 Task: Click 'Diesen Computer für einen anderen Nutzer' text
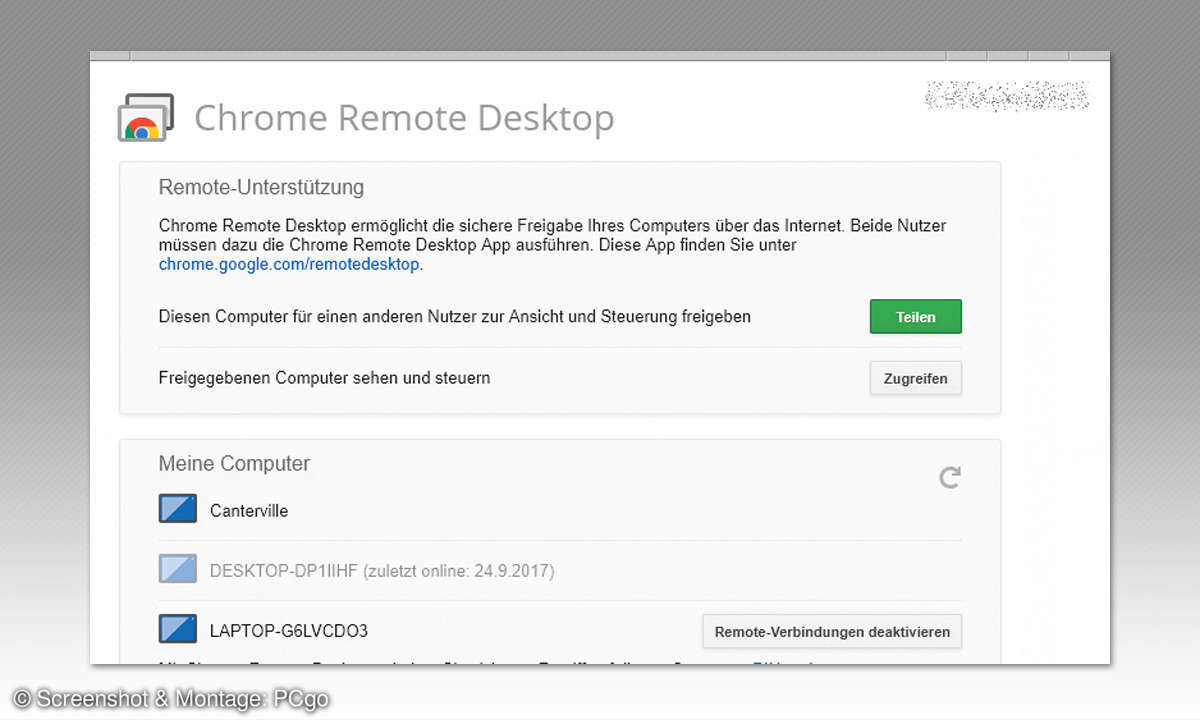tap(454, 316)
